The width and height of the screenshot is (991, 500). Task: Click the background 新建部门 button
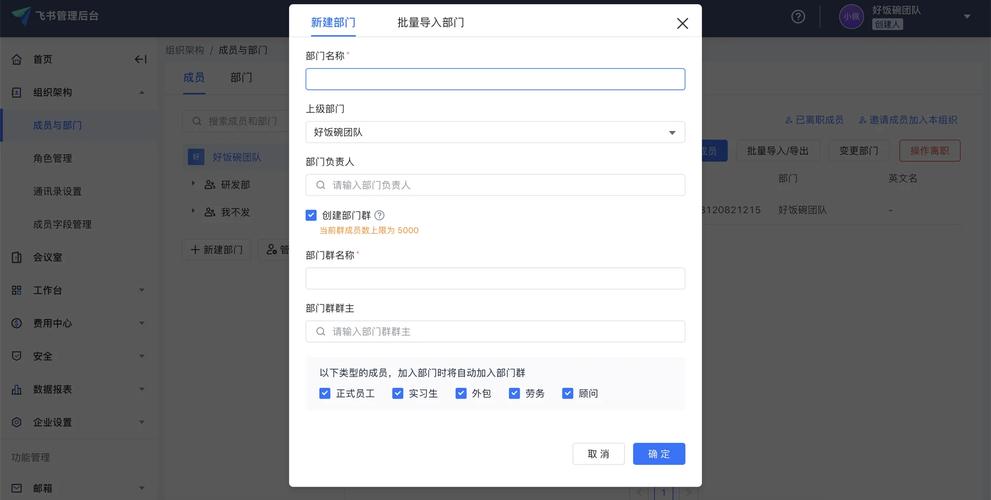tap(217, 250)
